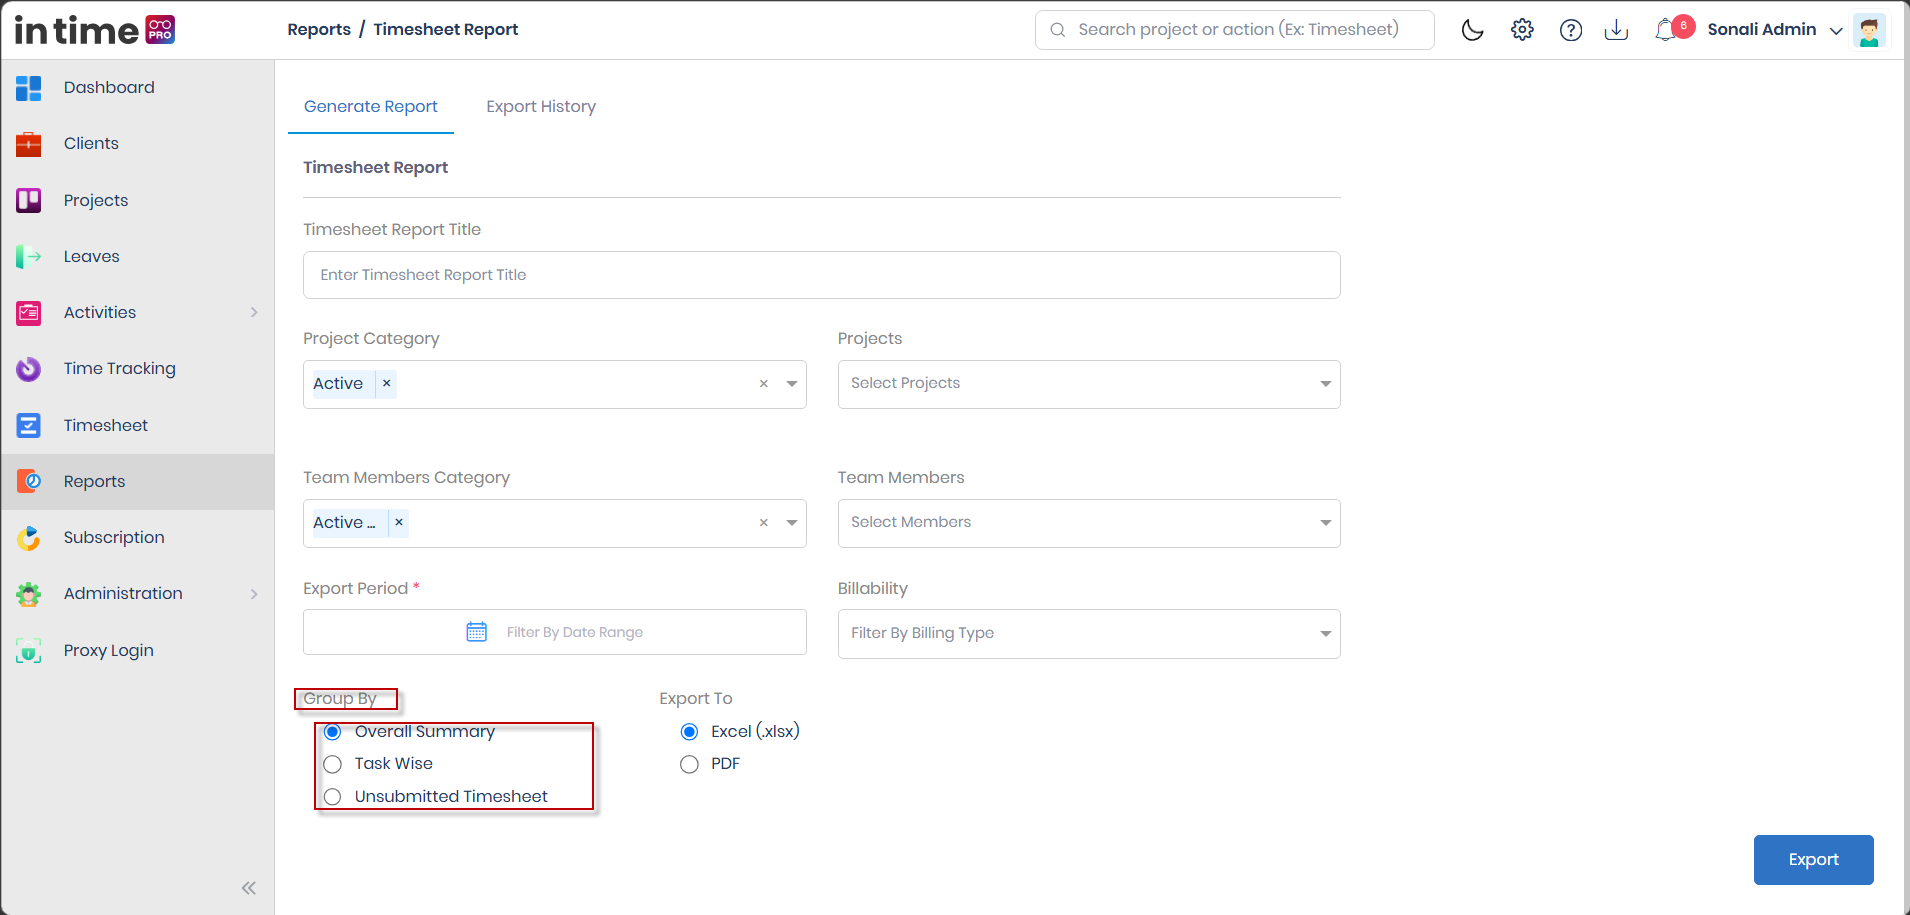The width and height of the screenshot is (1910, 915).
Task: Switch to Generate Report tab
Action: (371, 107)
